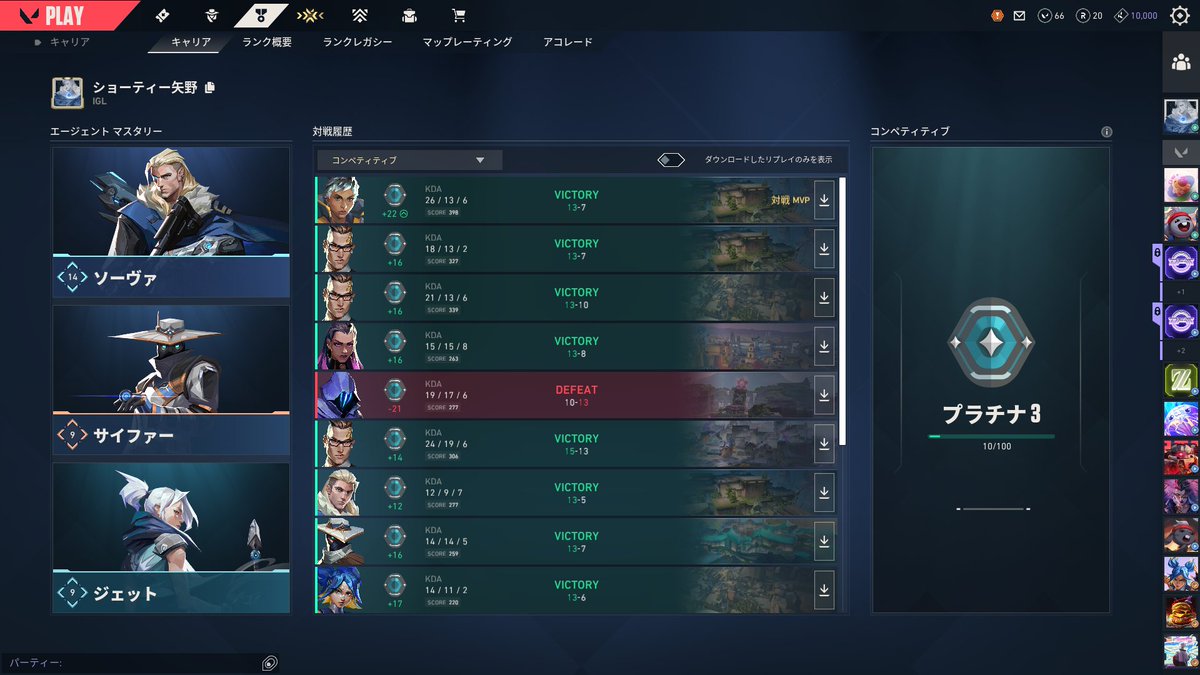Click the 対戦 MVP label

(790, 200)
